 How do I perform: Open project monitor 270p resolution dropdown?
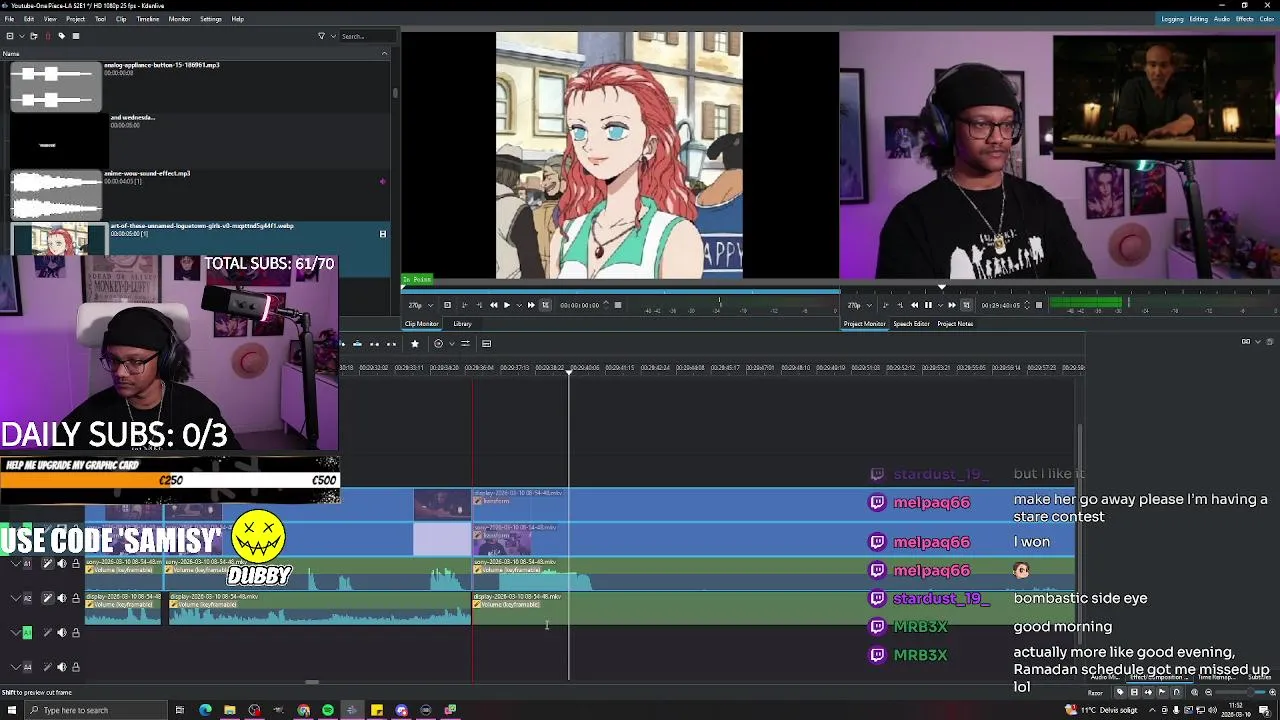pos(858,305)
